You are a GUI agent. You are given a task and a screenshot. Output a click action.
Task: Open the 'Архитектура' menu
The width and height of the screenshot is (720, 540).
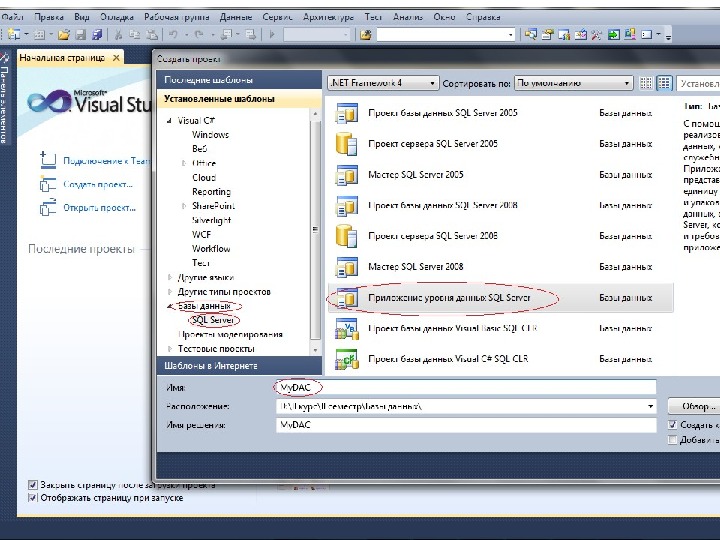[328, 17]
